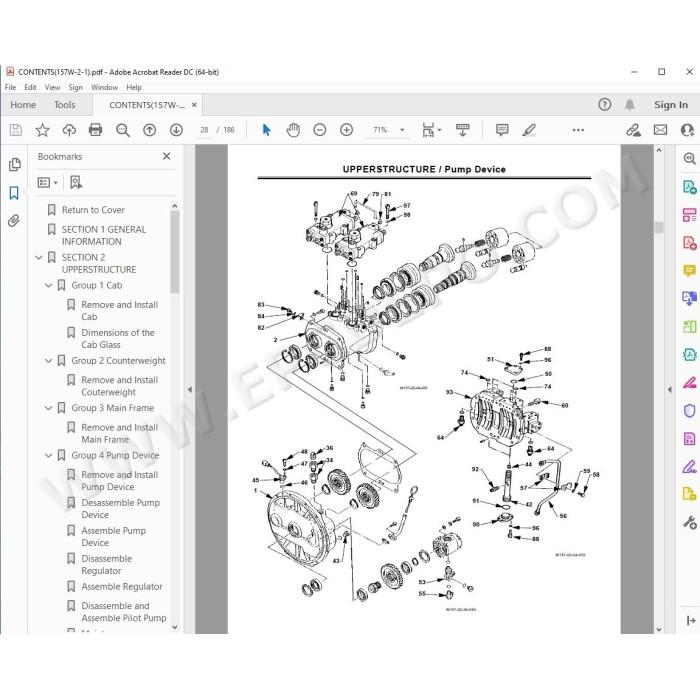Image resolution: width=700 pixels, height=700 pixels.
Task: Click the 71% zoom value field
Action: pyautogui.click(x=380, y=130)
